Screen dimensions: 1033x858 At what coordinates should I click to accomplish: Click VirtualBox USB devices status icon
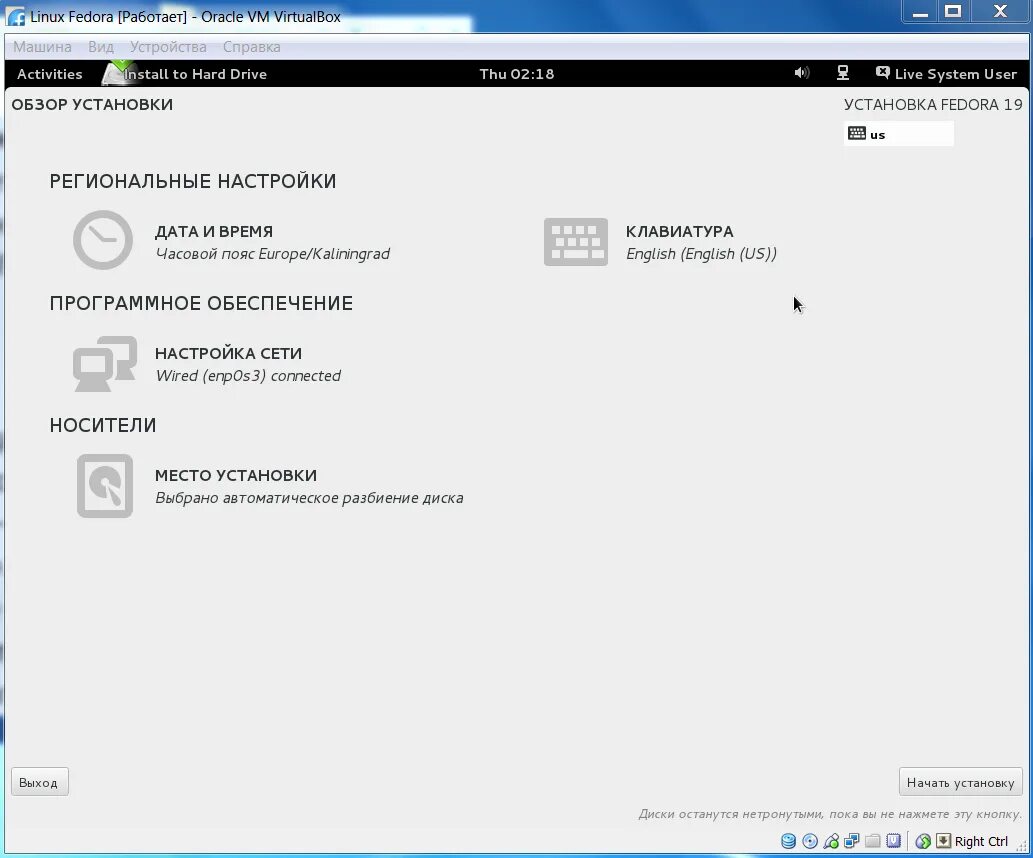pos(831,841)
